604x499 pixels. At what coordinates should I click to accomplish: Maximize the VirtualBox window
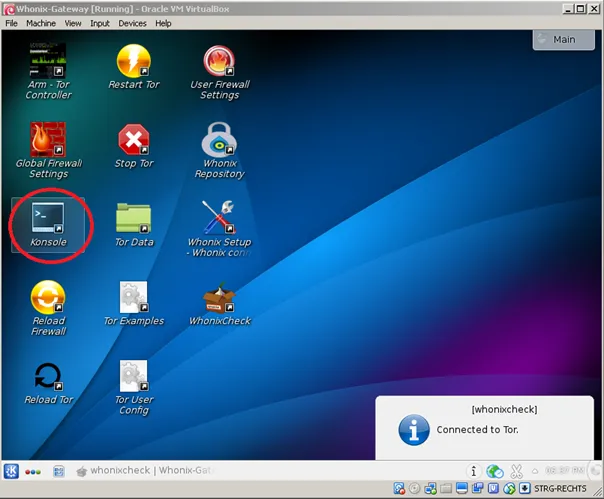click(x=581, y=8)
